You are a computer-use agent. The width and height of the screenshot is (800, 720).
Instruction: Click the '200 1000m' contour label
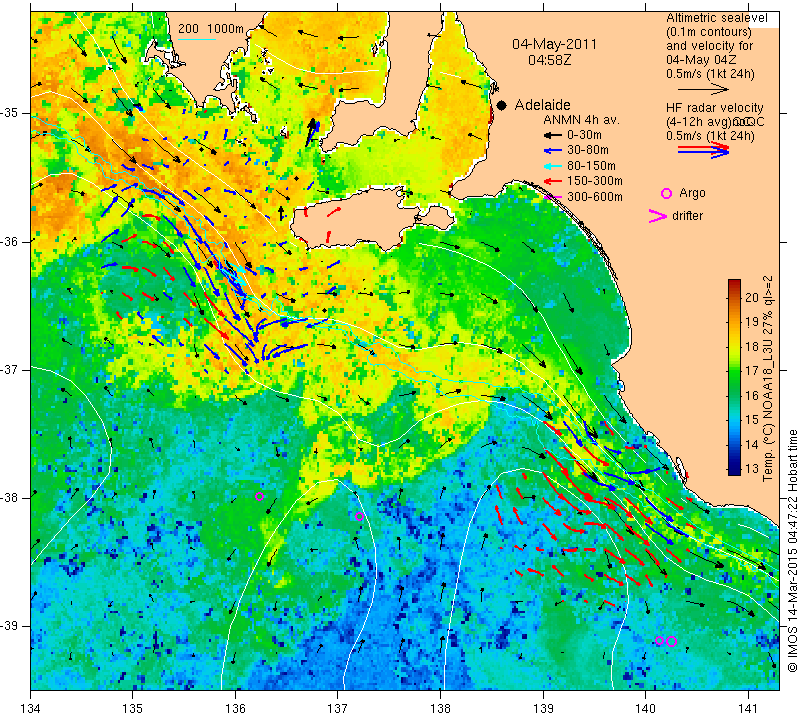pyautogui.click(x=211, y=29)
